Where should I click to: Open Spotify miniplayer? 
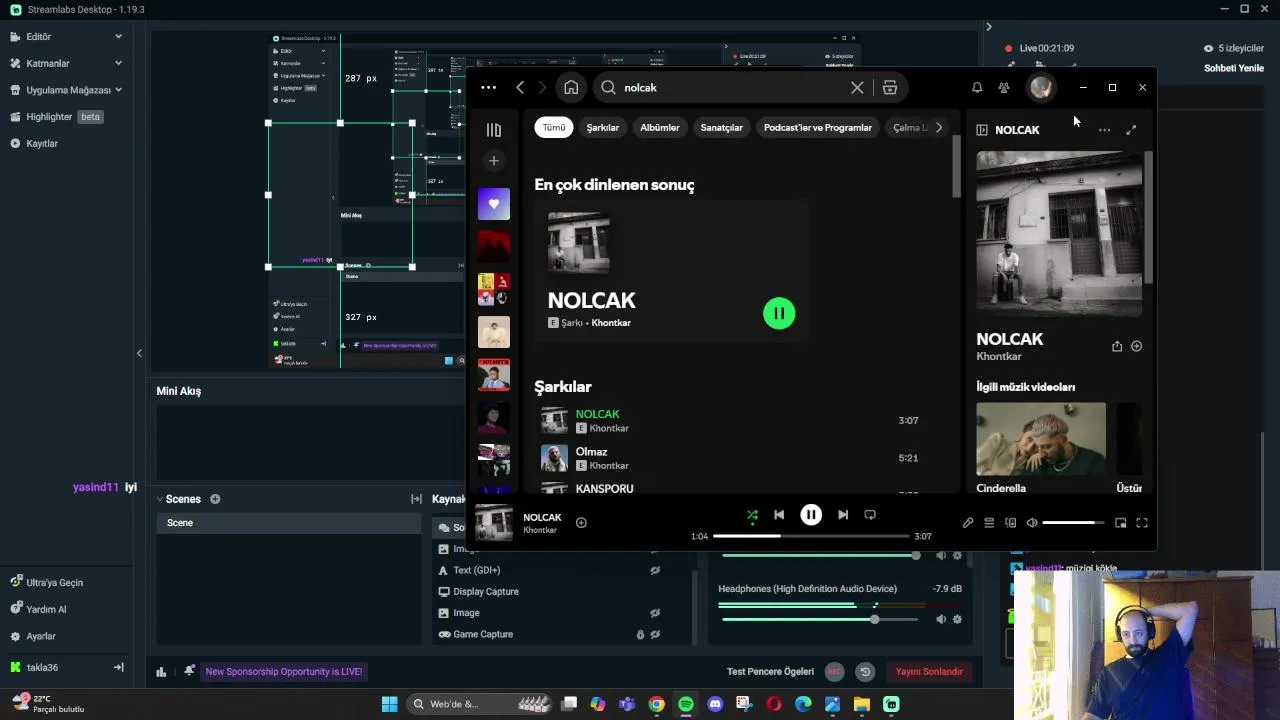[1121, 522]
